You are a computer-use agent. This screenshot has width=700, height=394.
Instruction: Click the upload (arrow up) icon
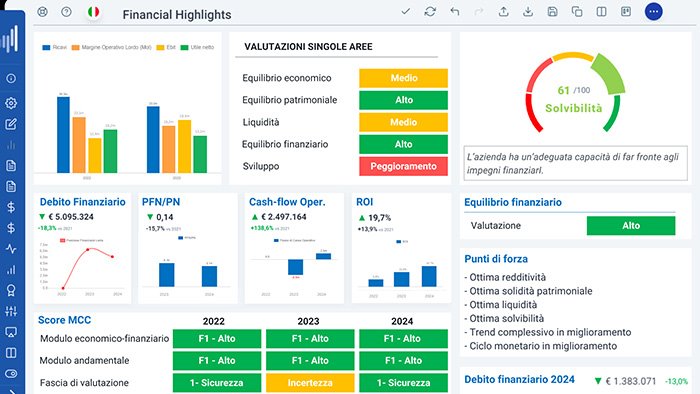pos(504,11)
